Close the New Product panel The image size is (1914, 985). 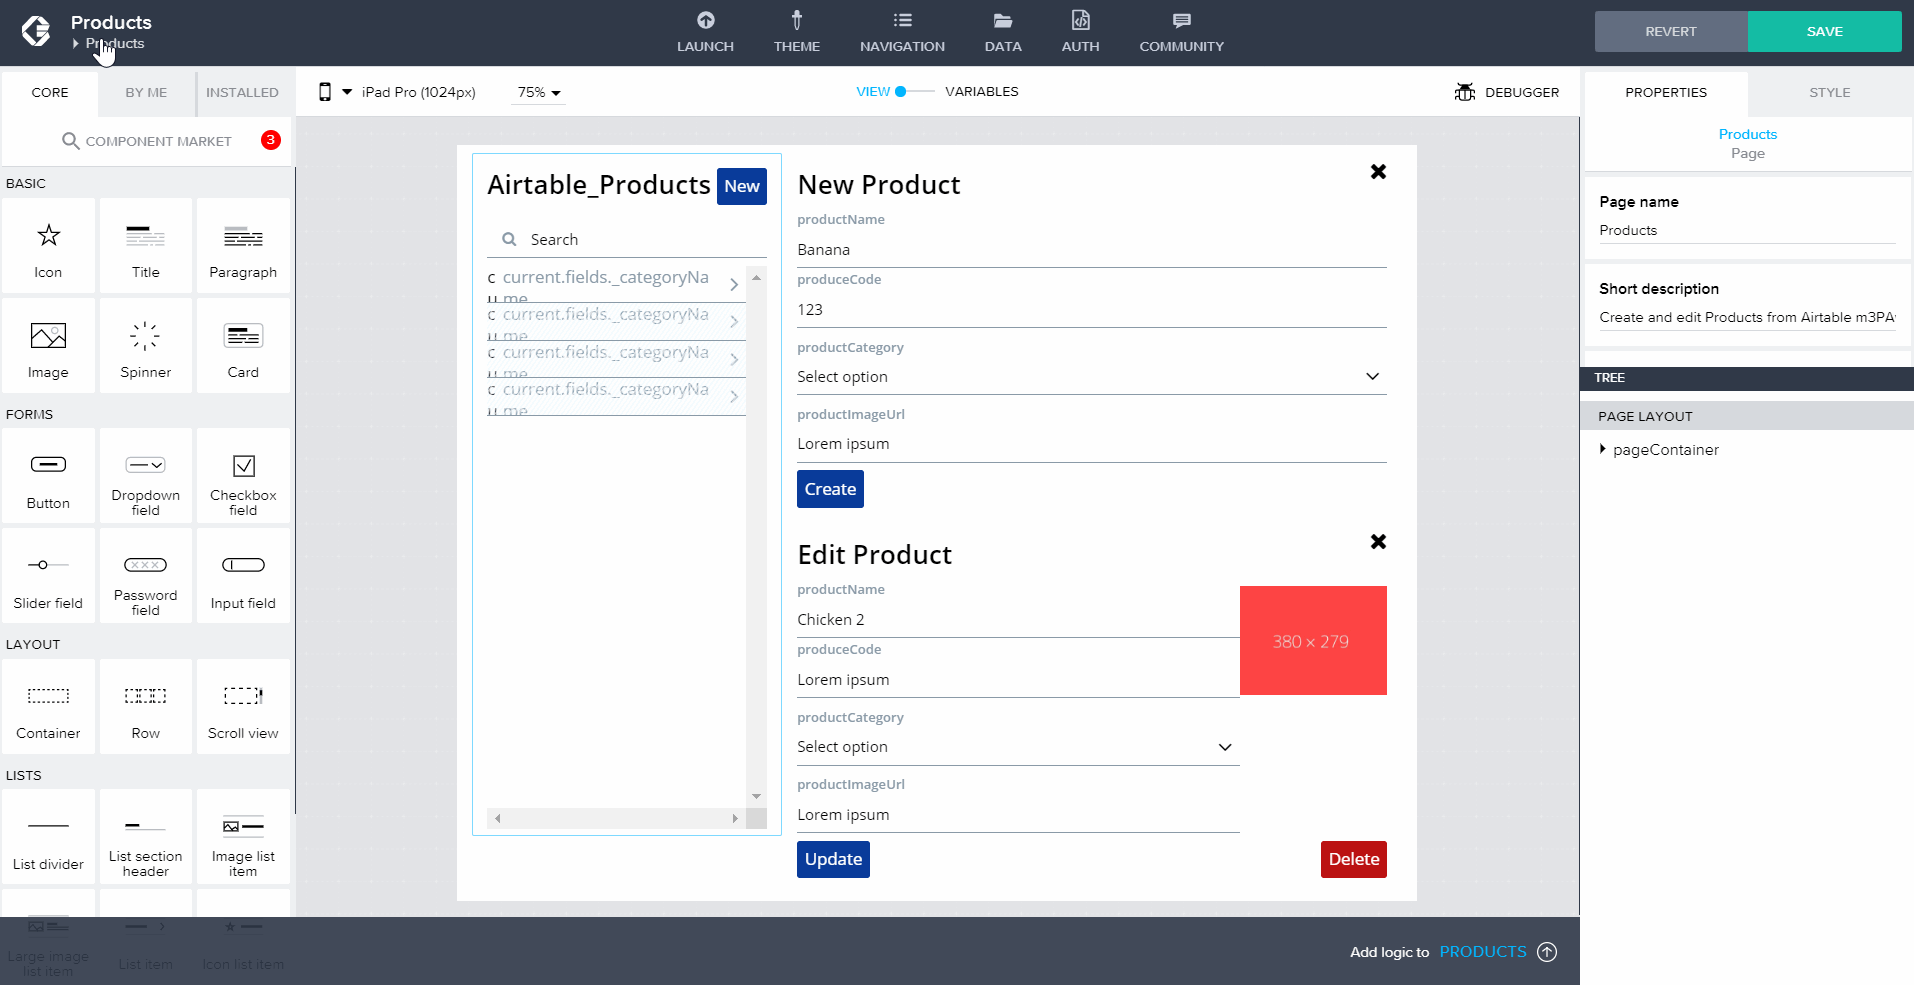click(x=1378, y=172)
